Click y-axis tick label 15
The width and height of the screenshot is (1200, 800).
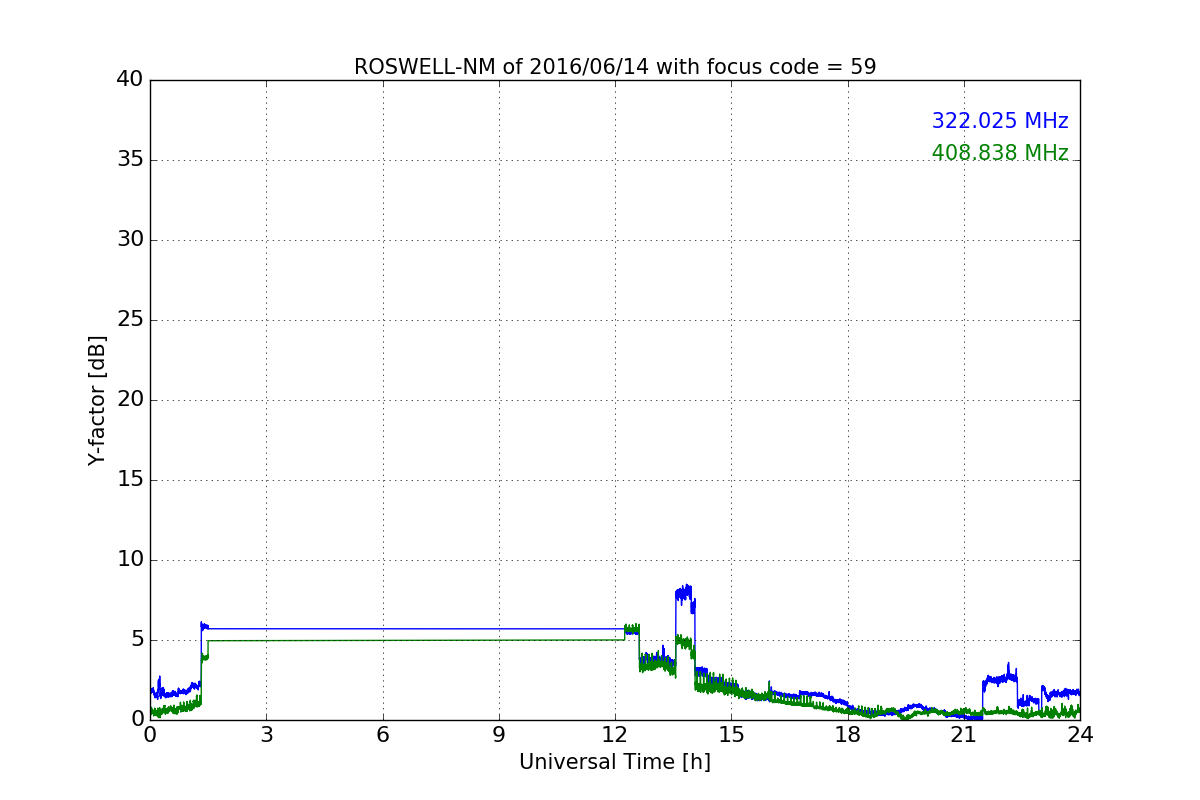pos(130,480)
